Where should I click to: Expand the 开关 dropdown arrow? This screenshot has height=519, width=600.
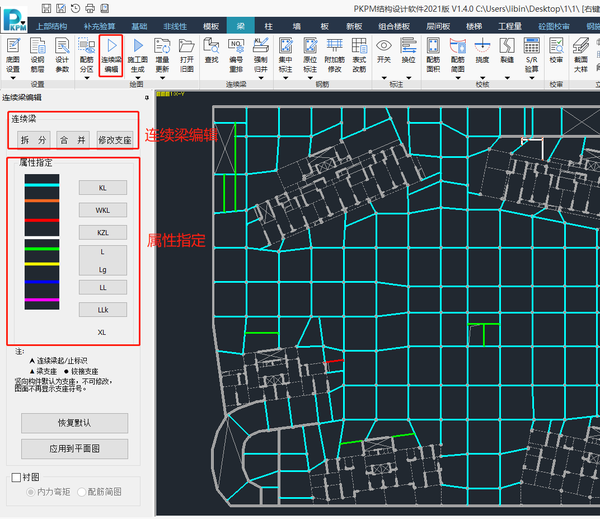(385, 76)
